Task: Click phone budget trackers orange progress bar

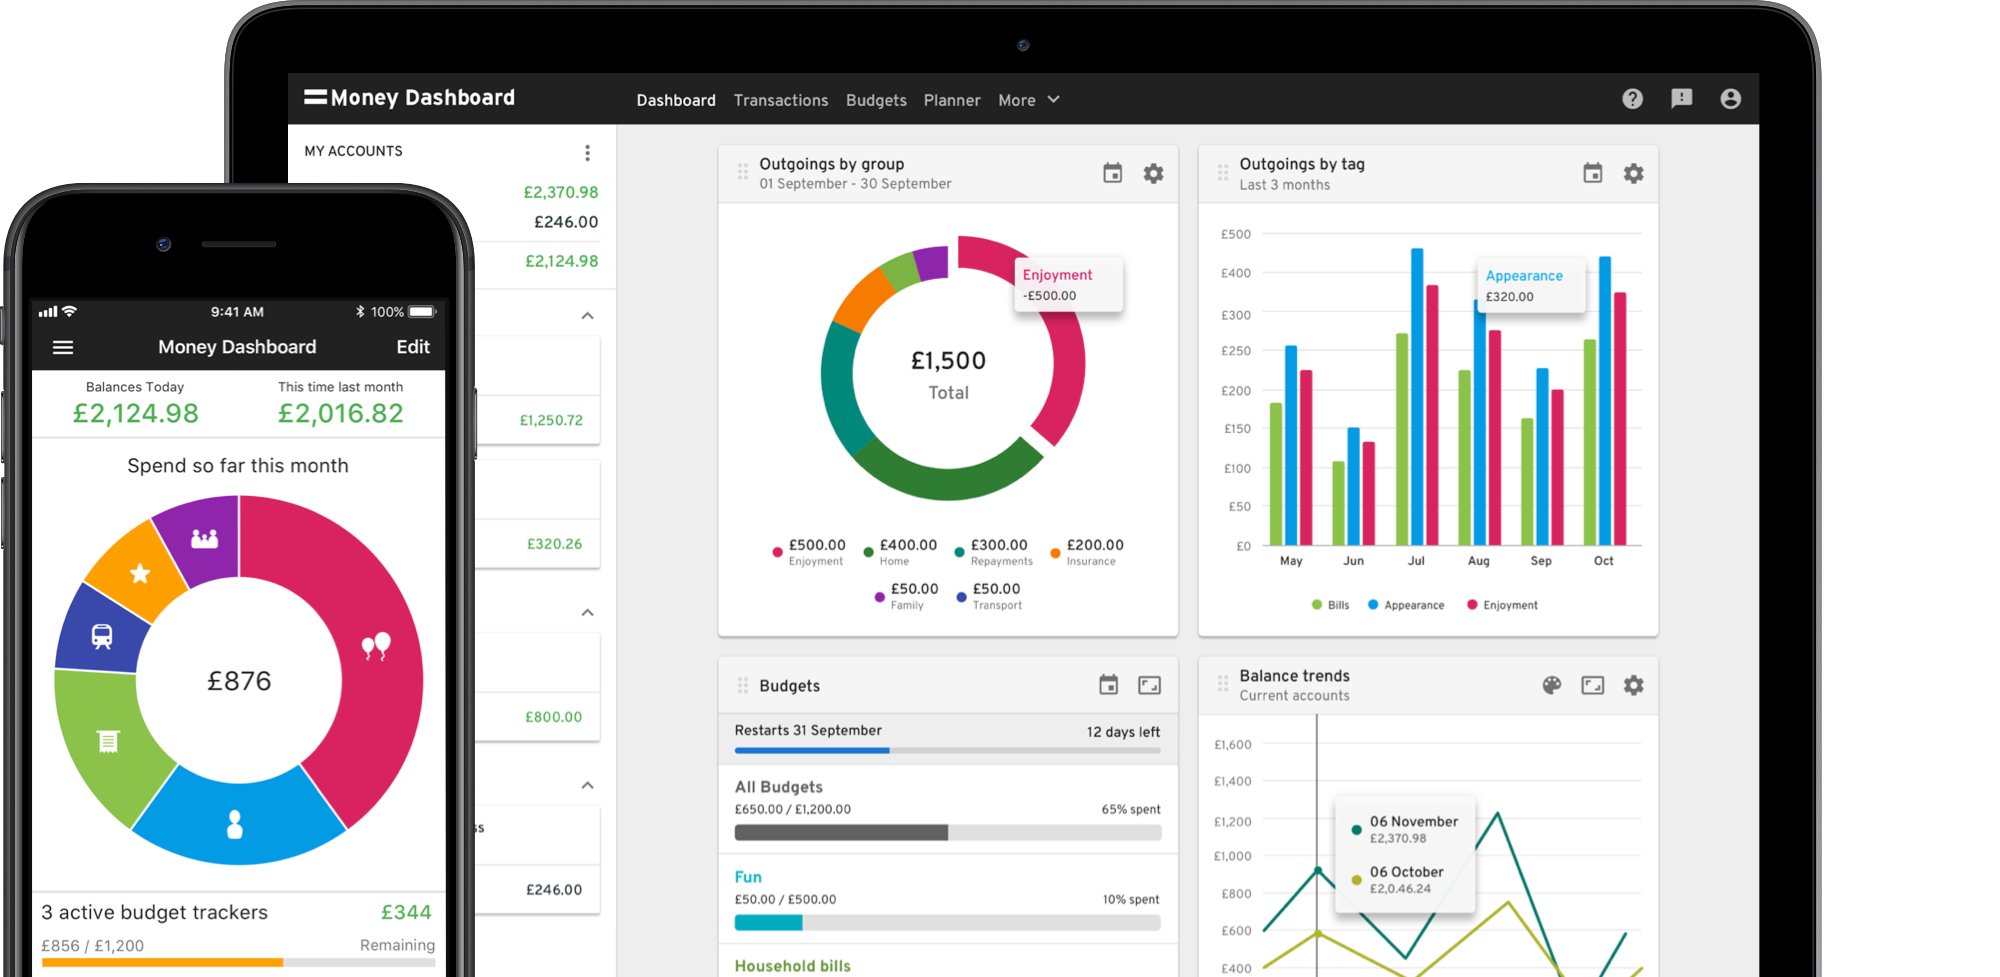Action: (x=238, y=962)
